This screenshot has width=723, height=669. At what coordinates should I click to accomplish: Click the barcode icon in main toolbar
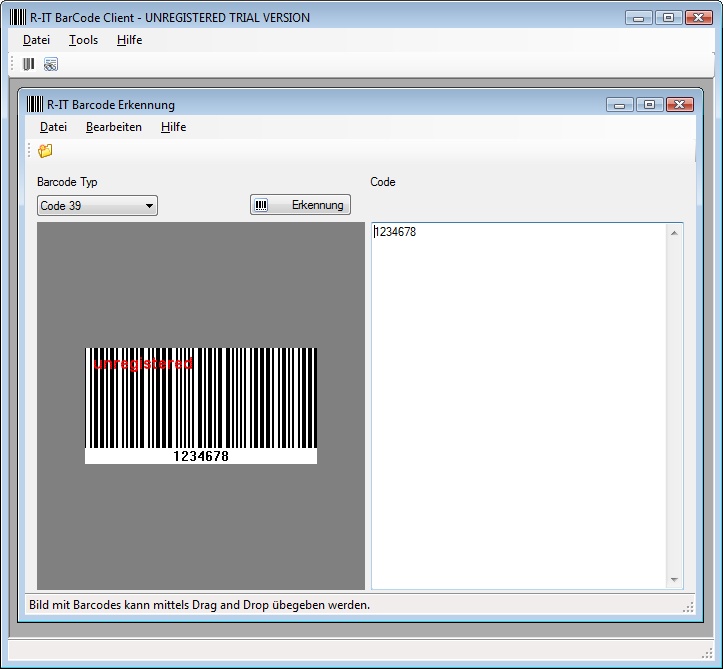29,64
